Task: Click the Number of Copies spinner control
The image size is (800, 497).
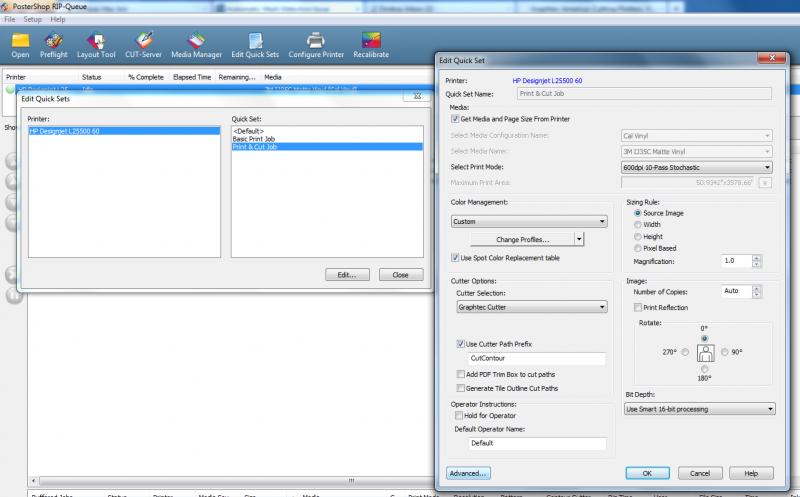Action: (x=757, y=291)
